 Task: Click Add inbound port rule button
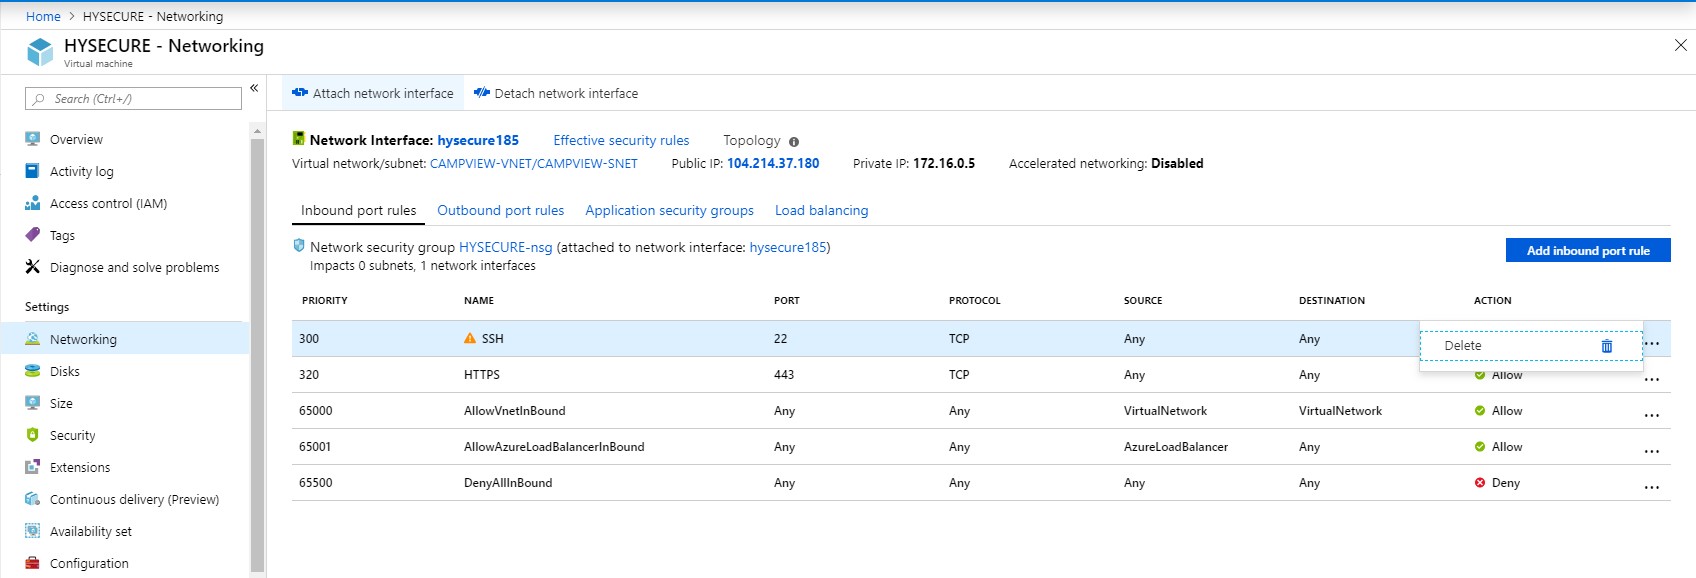click(x=1588, y=250)
